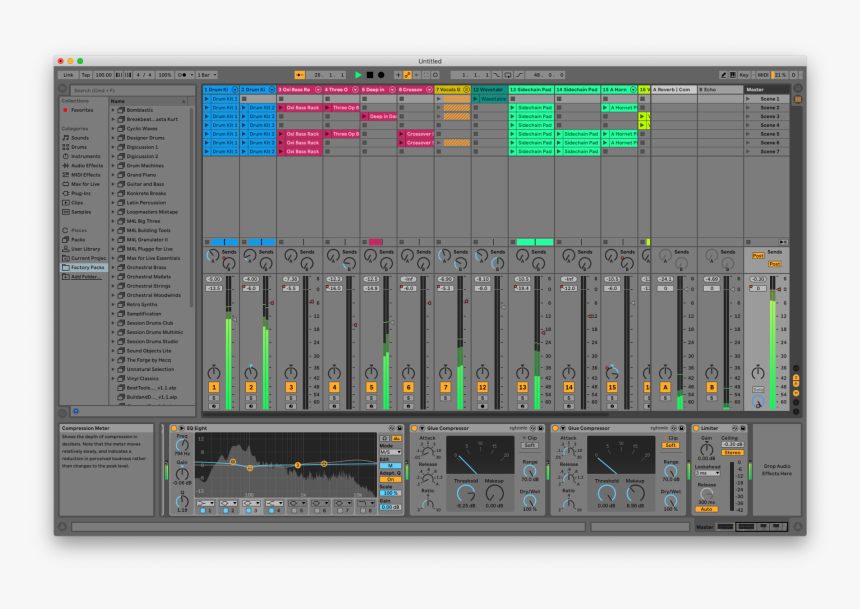Open Sounds category in browser

[x=80, y=138]
